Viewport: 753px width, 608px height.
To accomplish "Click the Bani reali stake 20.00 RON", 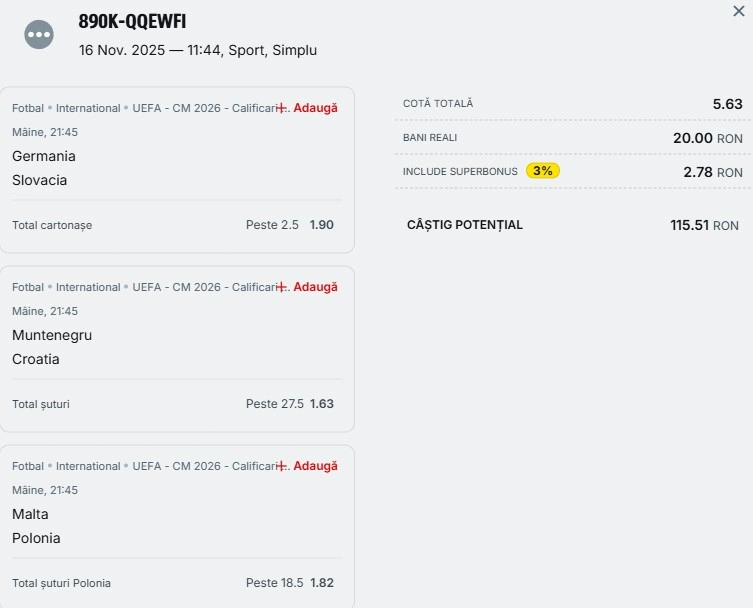I will coord(707,138).
